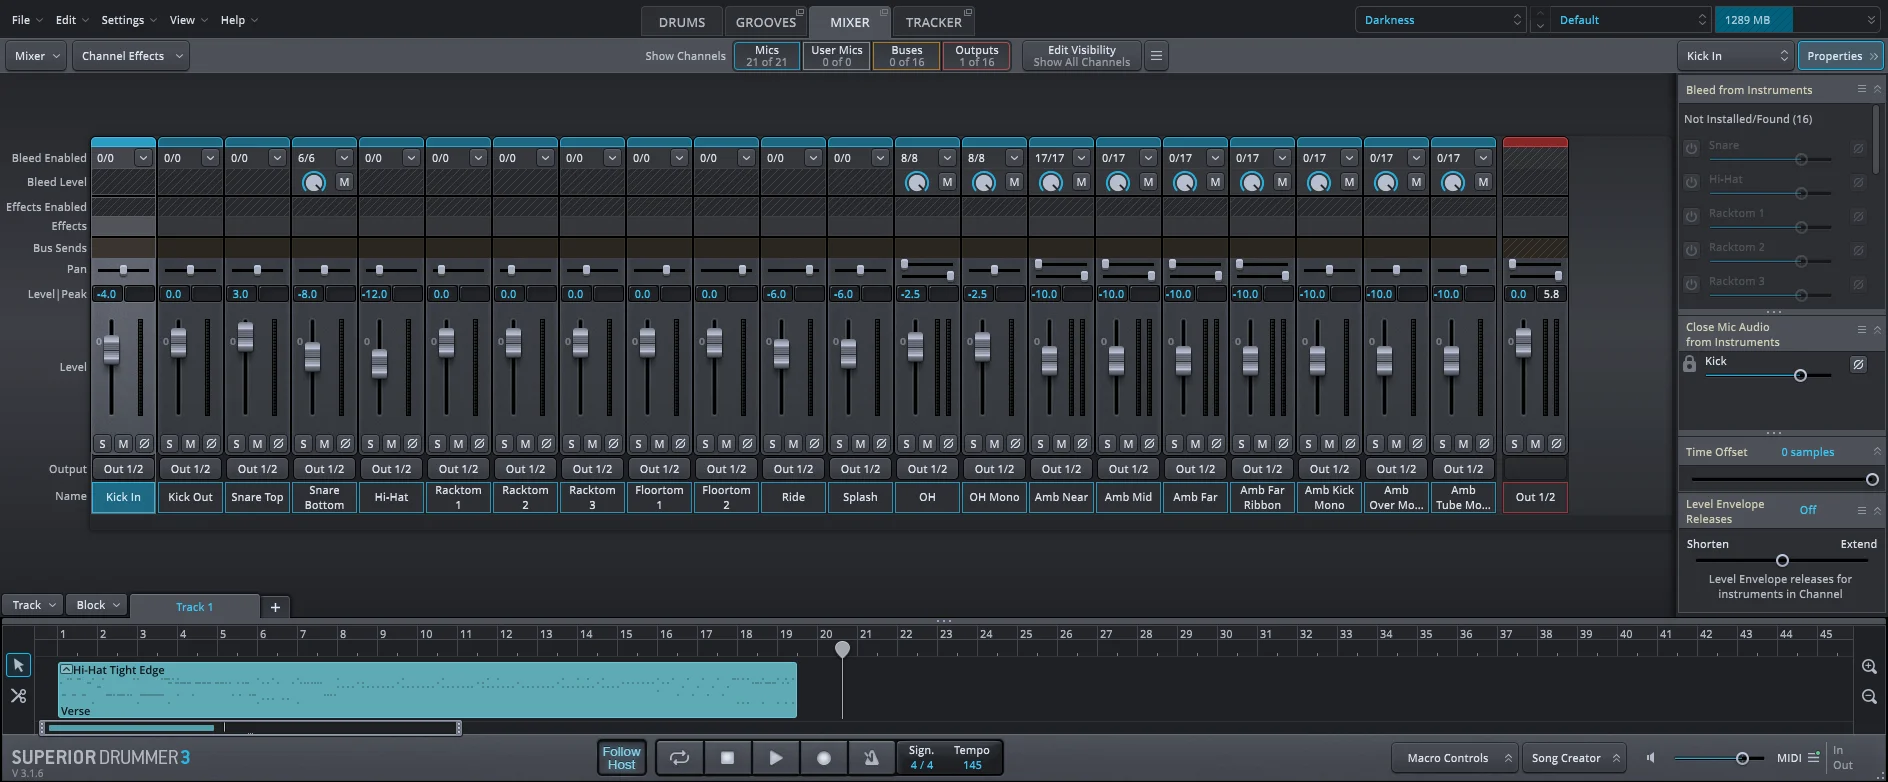The image size is (1888, 782).
Task: Start playback with the play icon
Action: pyautogui.click(x=776, y=758)
